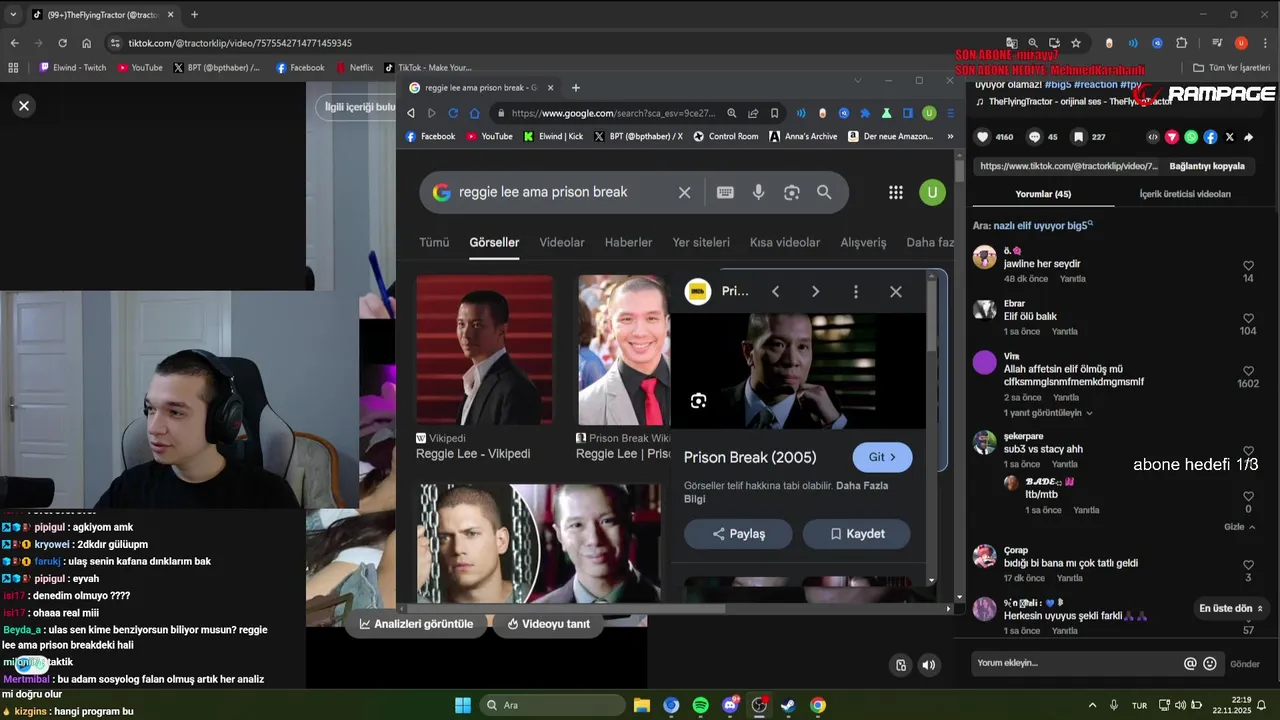
Task: Open the Google apps grid
Action: point(896,192)
